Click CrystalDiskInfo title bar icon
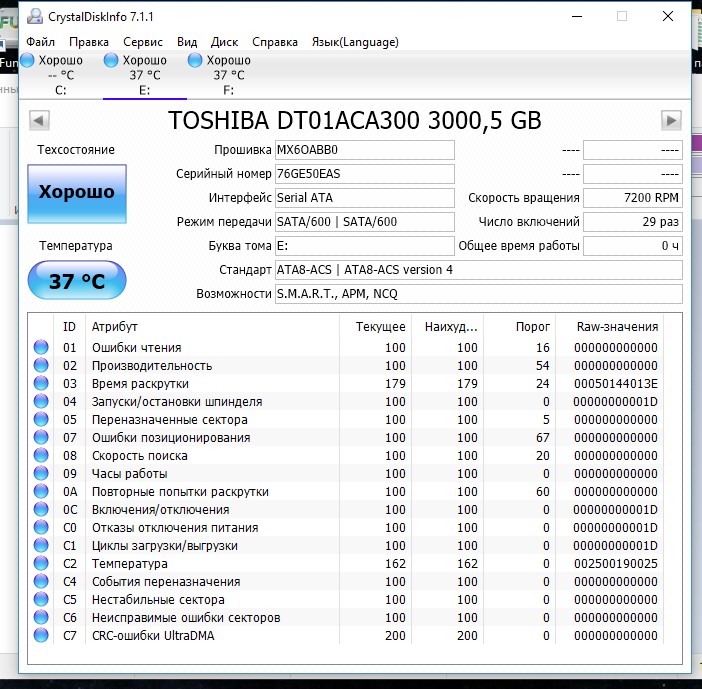This screenshot has height=689, width=702. 35,17
